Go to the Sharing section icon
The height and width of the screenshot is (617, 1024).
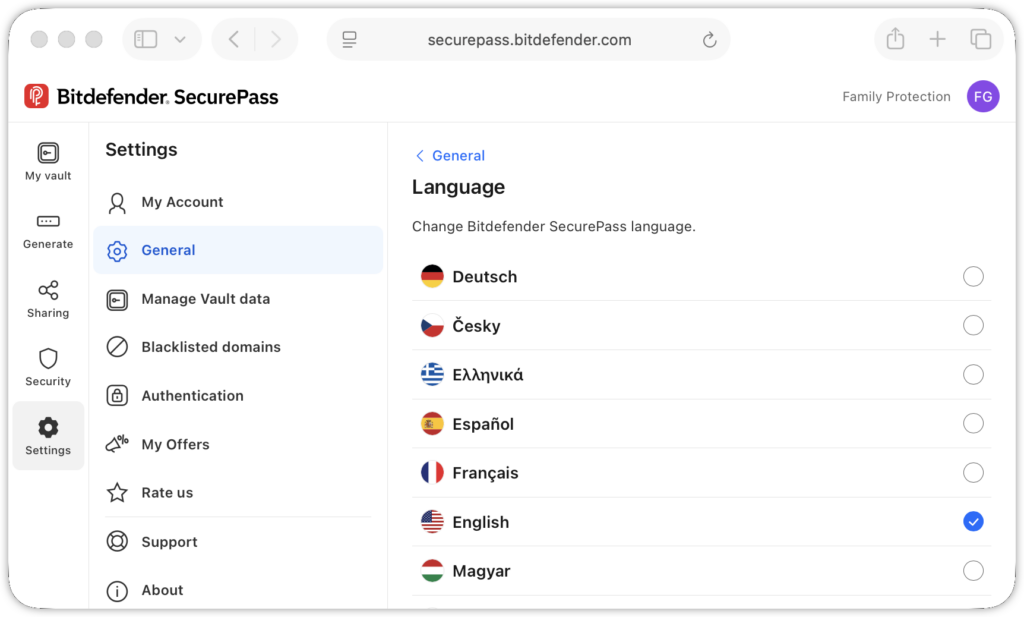tap(48, 290)
